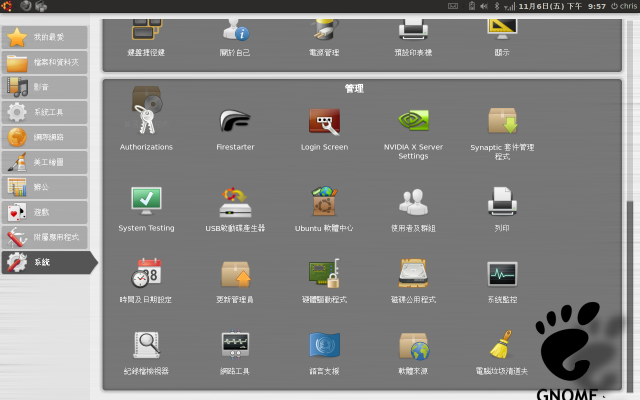The image size is (640, 400).
Task: Open 列印 printer icon
Action: [x=502, y=201]
